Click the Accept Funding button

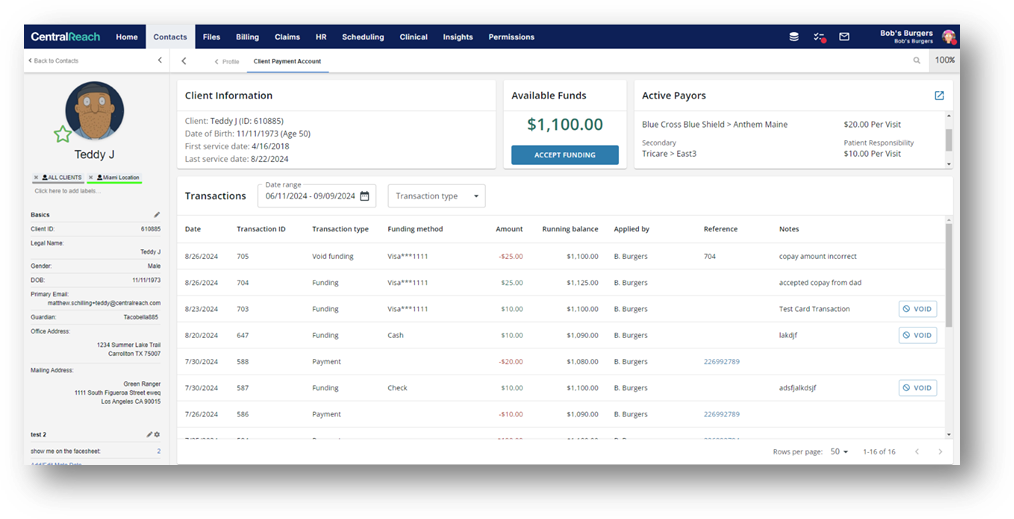coord(565,155)
